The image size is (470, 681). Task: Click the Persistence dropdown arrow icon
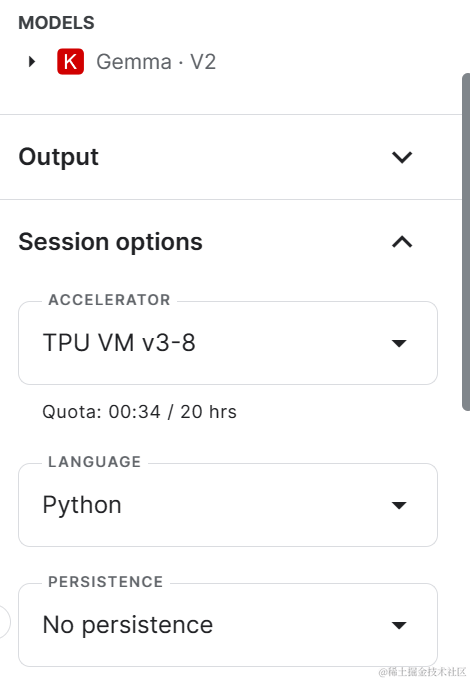[x=399, y=625]
